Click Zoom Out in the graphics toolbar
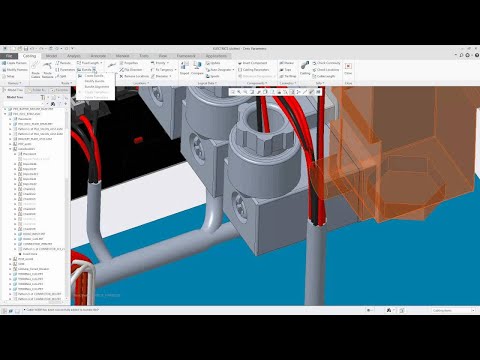This screenshot has width=480, height=360. (245, 92)
